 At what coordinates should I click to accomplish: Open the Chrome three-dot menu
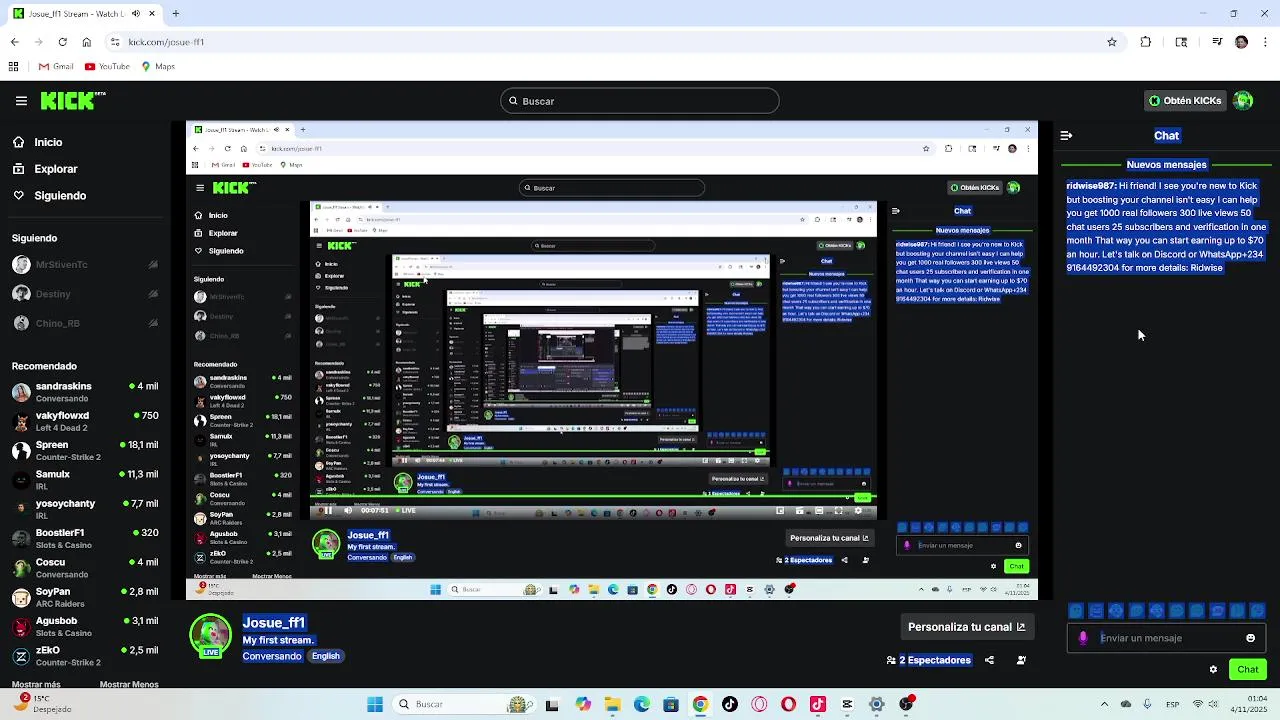[1265, 42]
